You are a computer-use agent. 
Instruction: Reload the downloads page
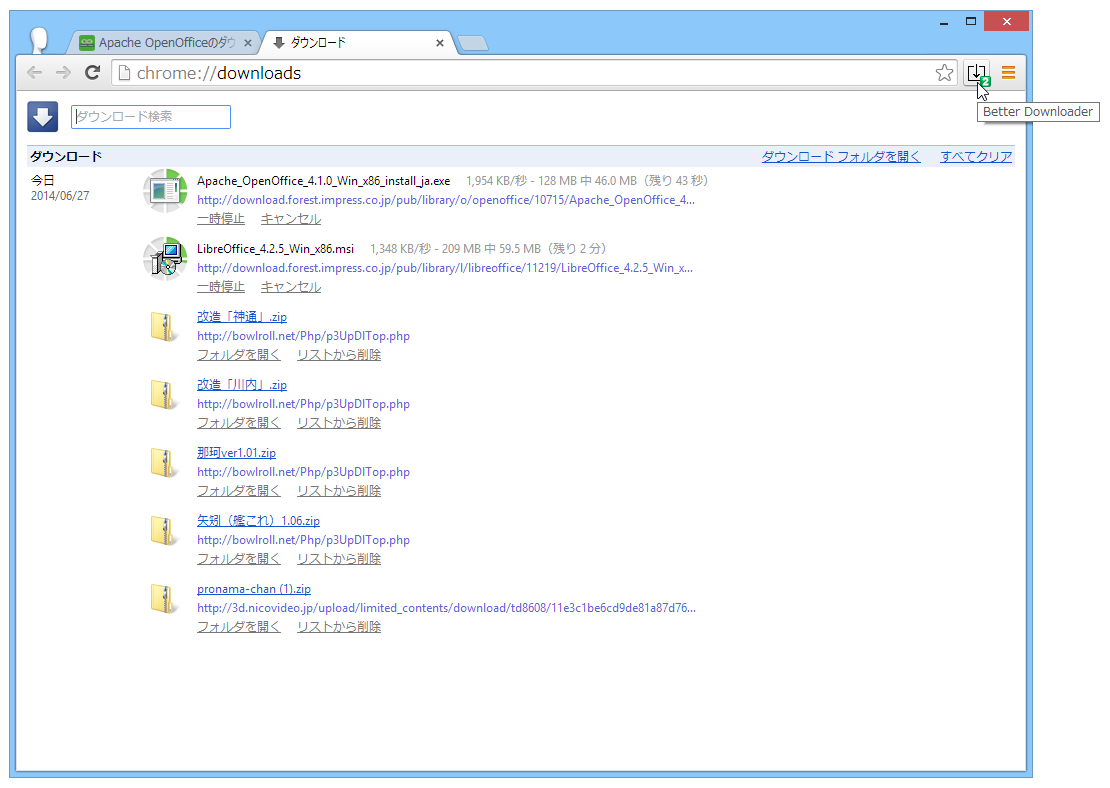tap(92, 72)
